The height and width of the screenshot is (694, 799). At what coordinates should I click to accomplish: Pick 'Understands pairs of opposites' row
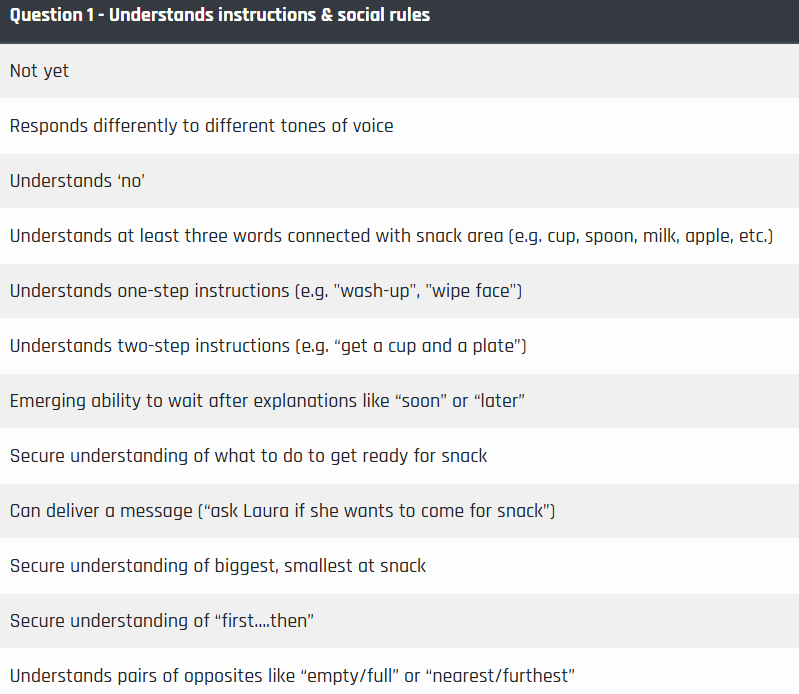(400, 671)
